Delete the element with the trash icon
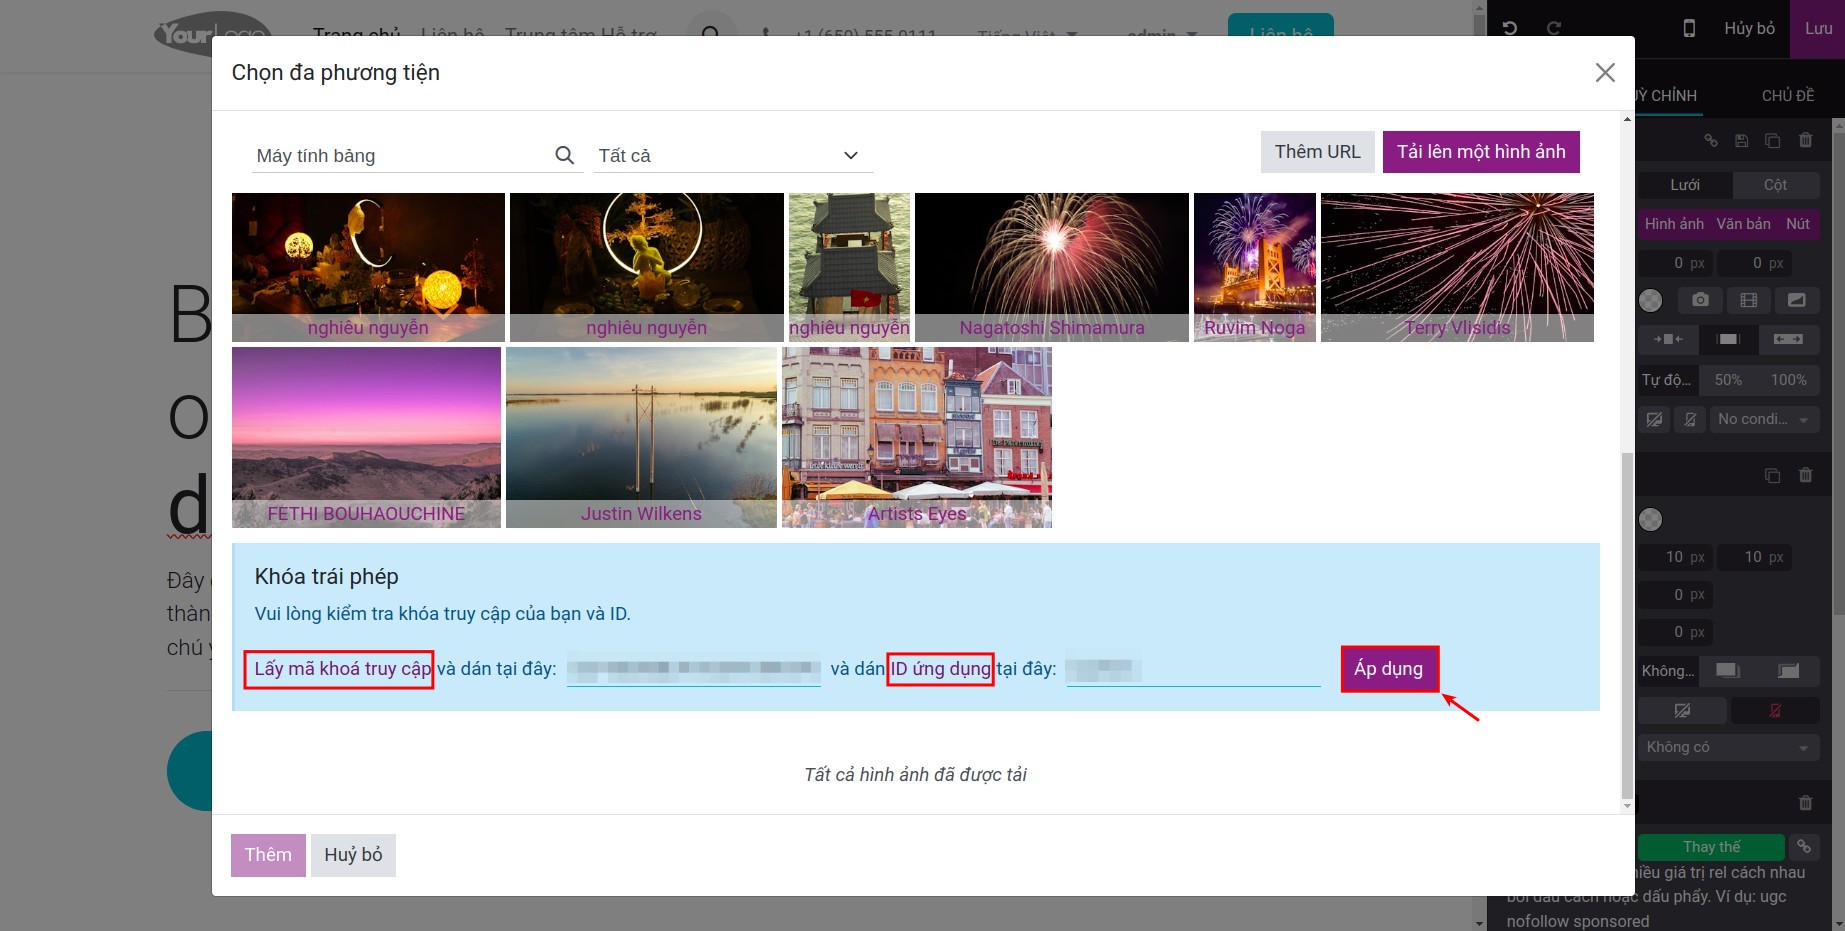 point(1805,141)
